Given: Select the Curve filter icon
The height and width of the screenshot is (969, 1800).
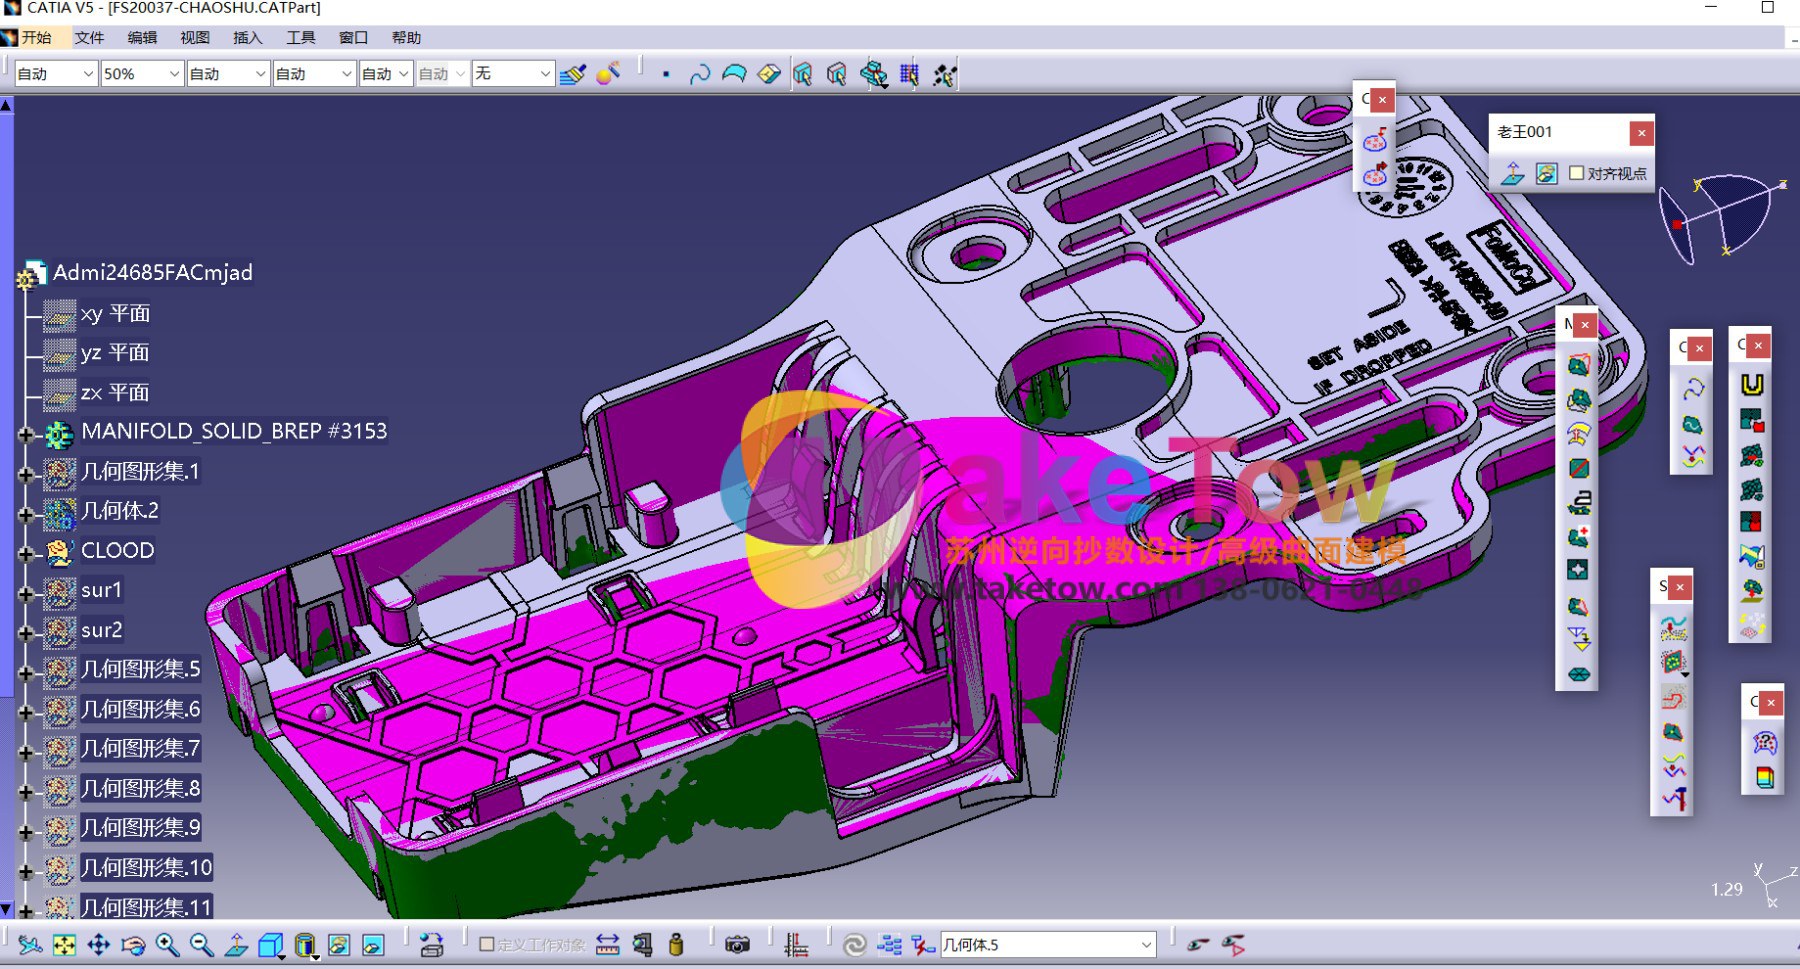Looking at the screenshot, I should tap(700, 74).
